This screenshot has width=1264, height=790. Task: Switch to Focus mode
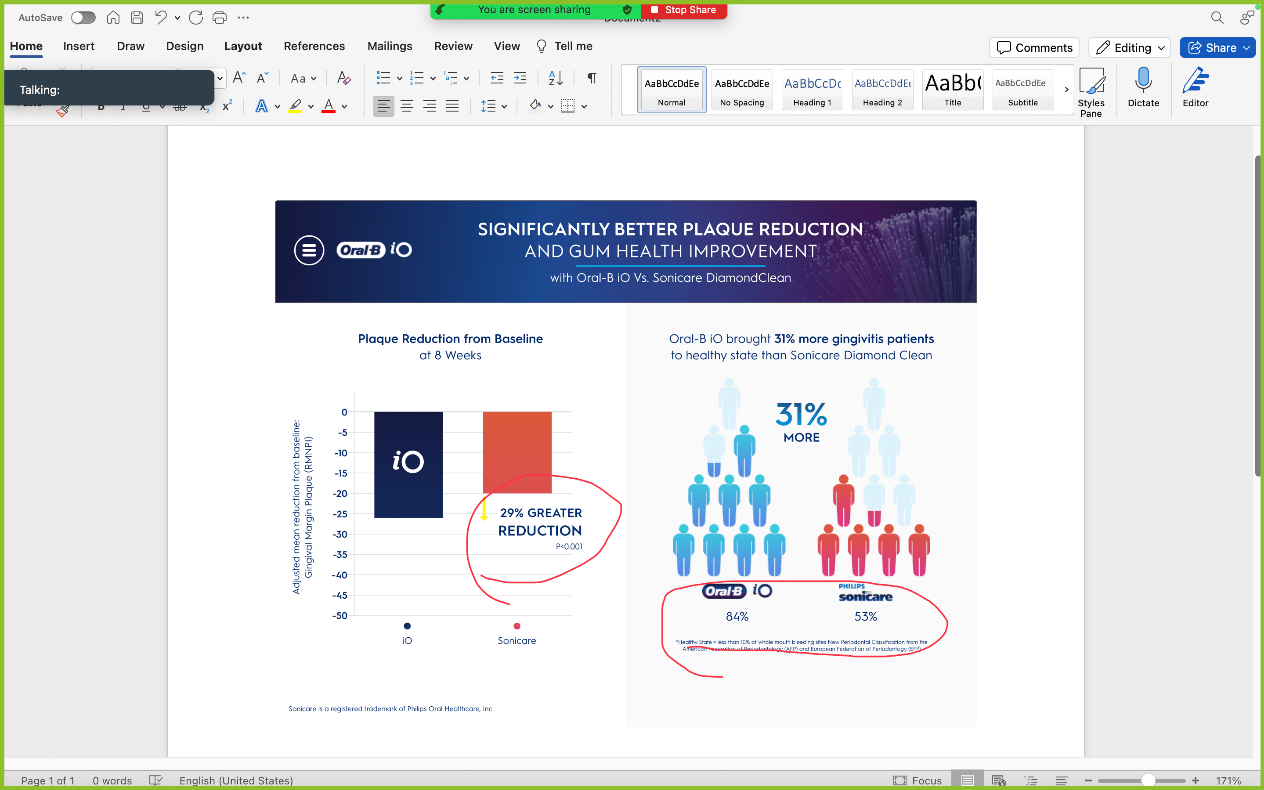pyautogui.click(x=917, y=780)
